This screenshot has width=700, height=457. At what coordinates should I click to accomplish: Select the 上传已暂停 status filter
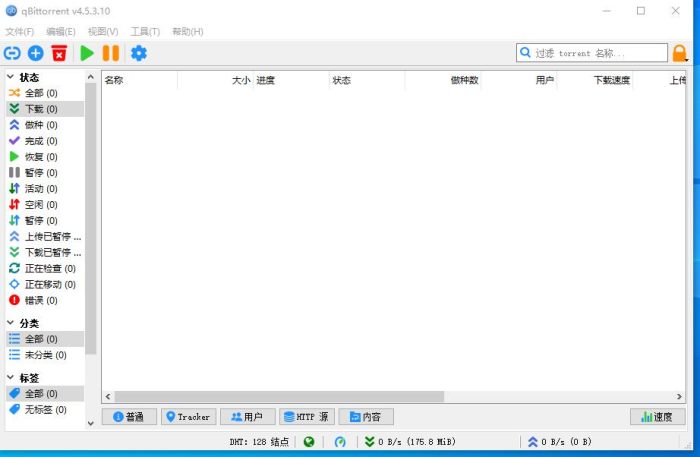coord(45,237)
